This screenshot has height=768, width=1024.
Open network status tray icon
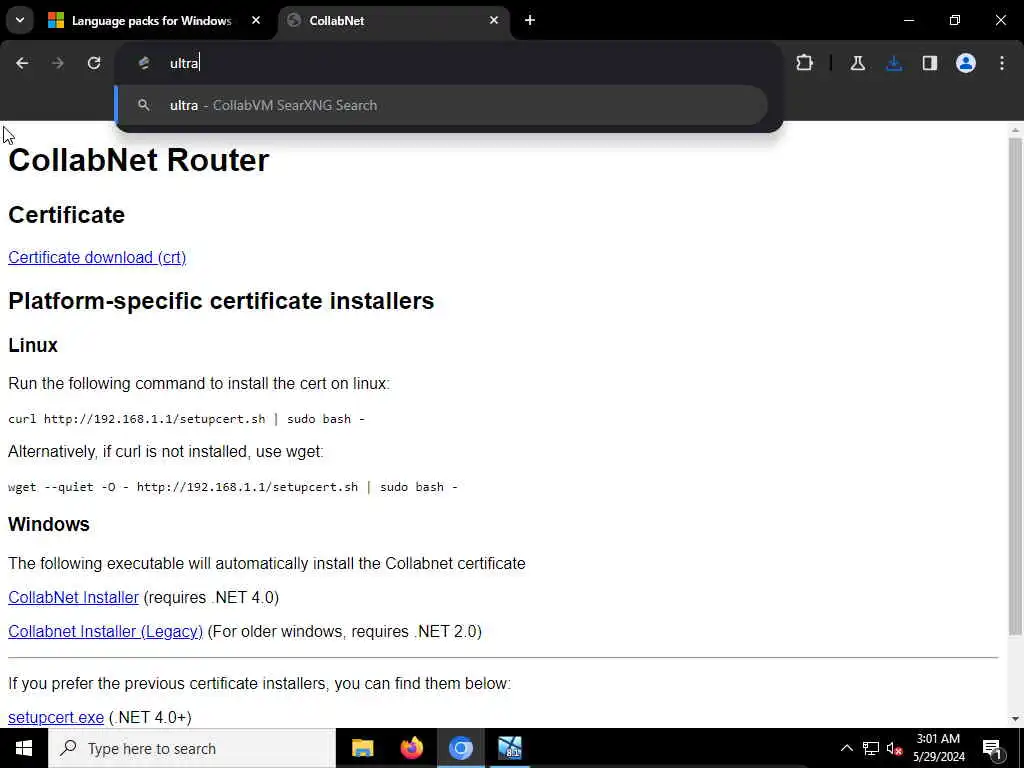871,748
